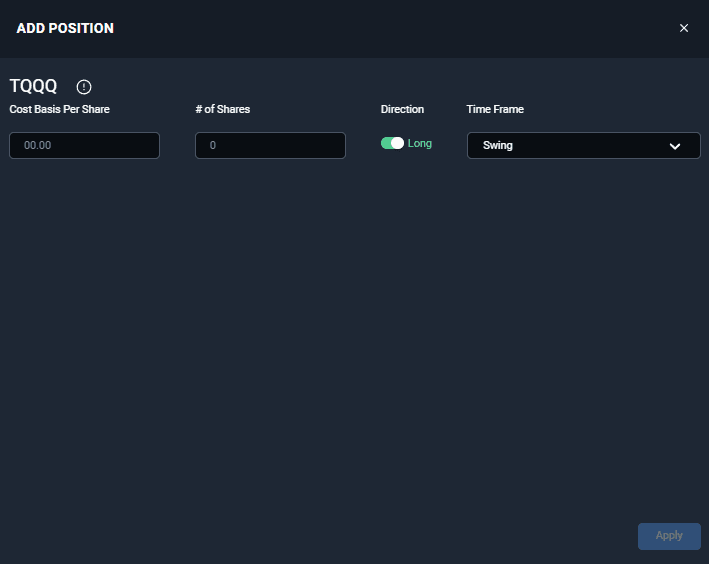
Task: Focus the Cost Basis Per Share field
Action: pyautogui.click(x=85, y=145)
